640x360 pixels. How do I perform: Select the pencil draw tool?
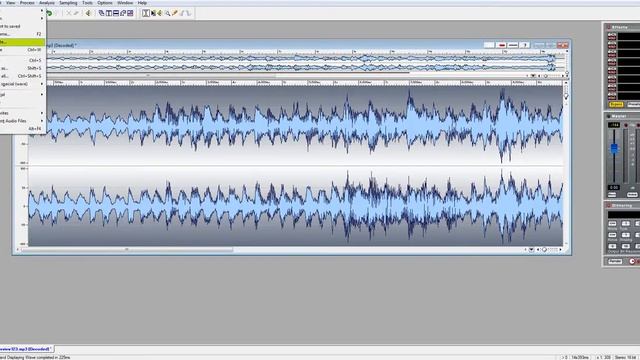(x=175, y=13)
